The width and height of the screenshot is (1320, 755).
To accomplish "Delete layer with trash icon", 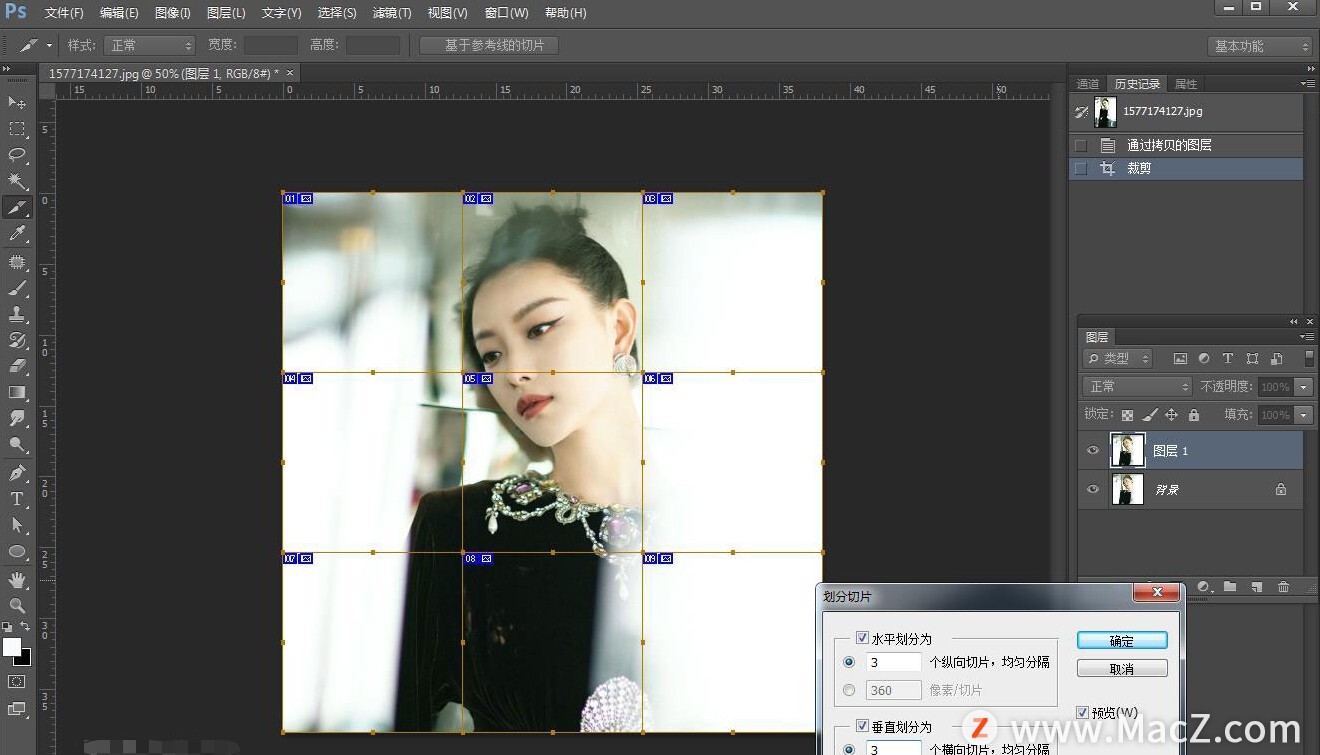I will (1284, 587).
